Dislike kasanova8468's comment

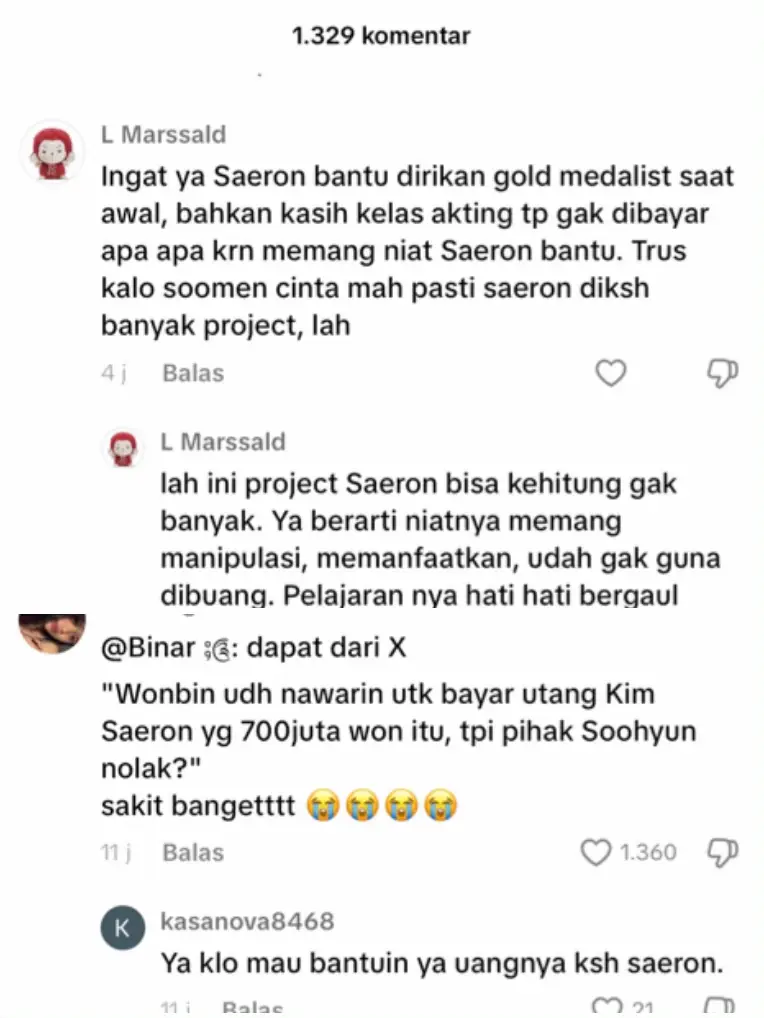pos(719,1010)
